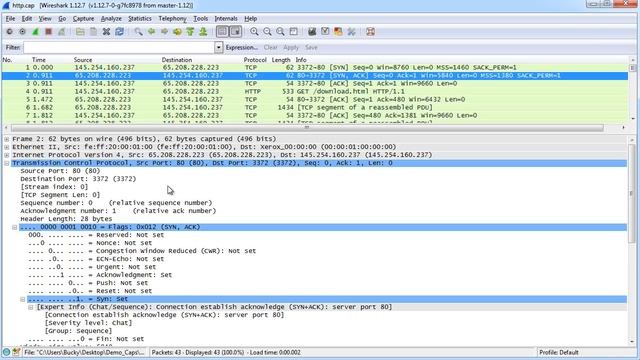Screen dimensions: 640x360
Task: Expand Internet Protocol Version 4 node
Action: (x=7, y=155)
